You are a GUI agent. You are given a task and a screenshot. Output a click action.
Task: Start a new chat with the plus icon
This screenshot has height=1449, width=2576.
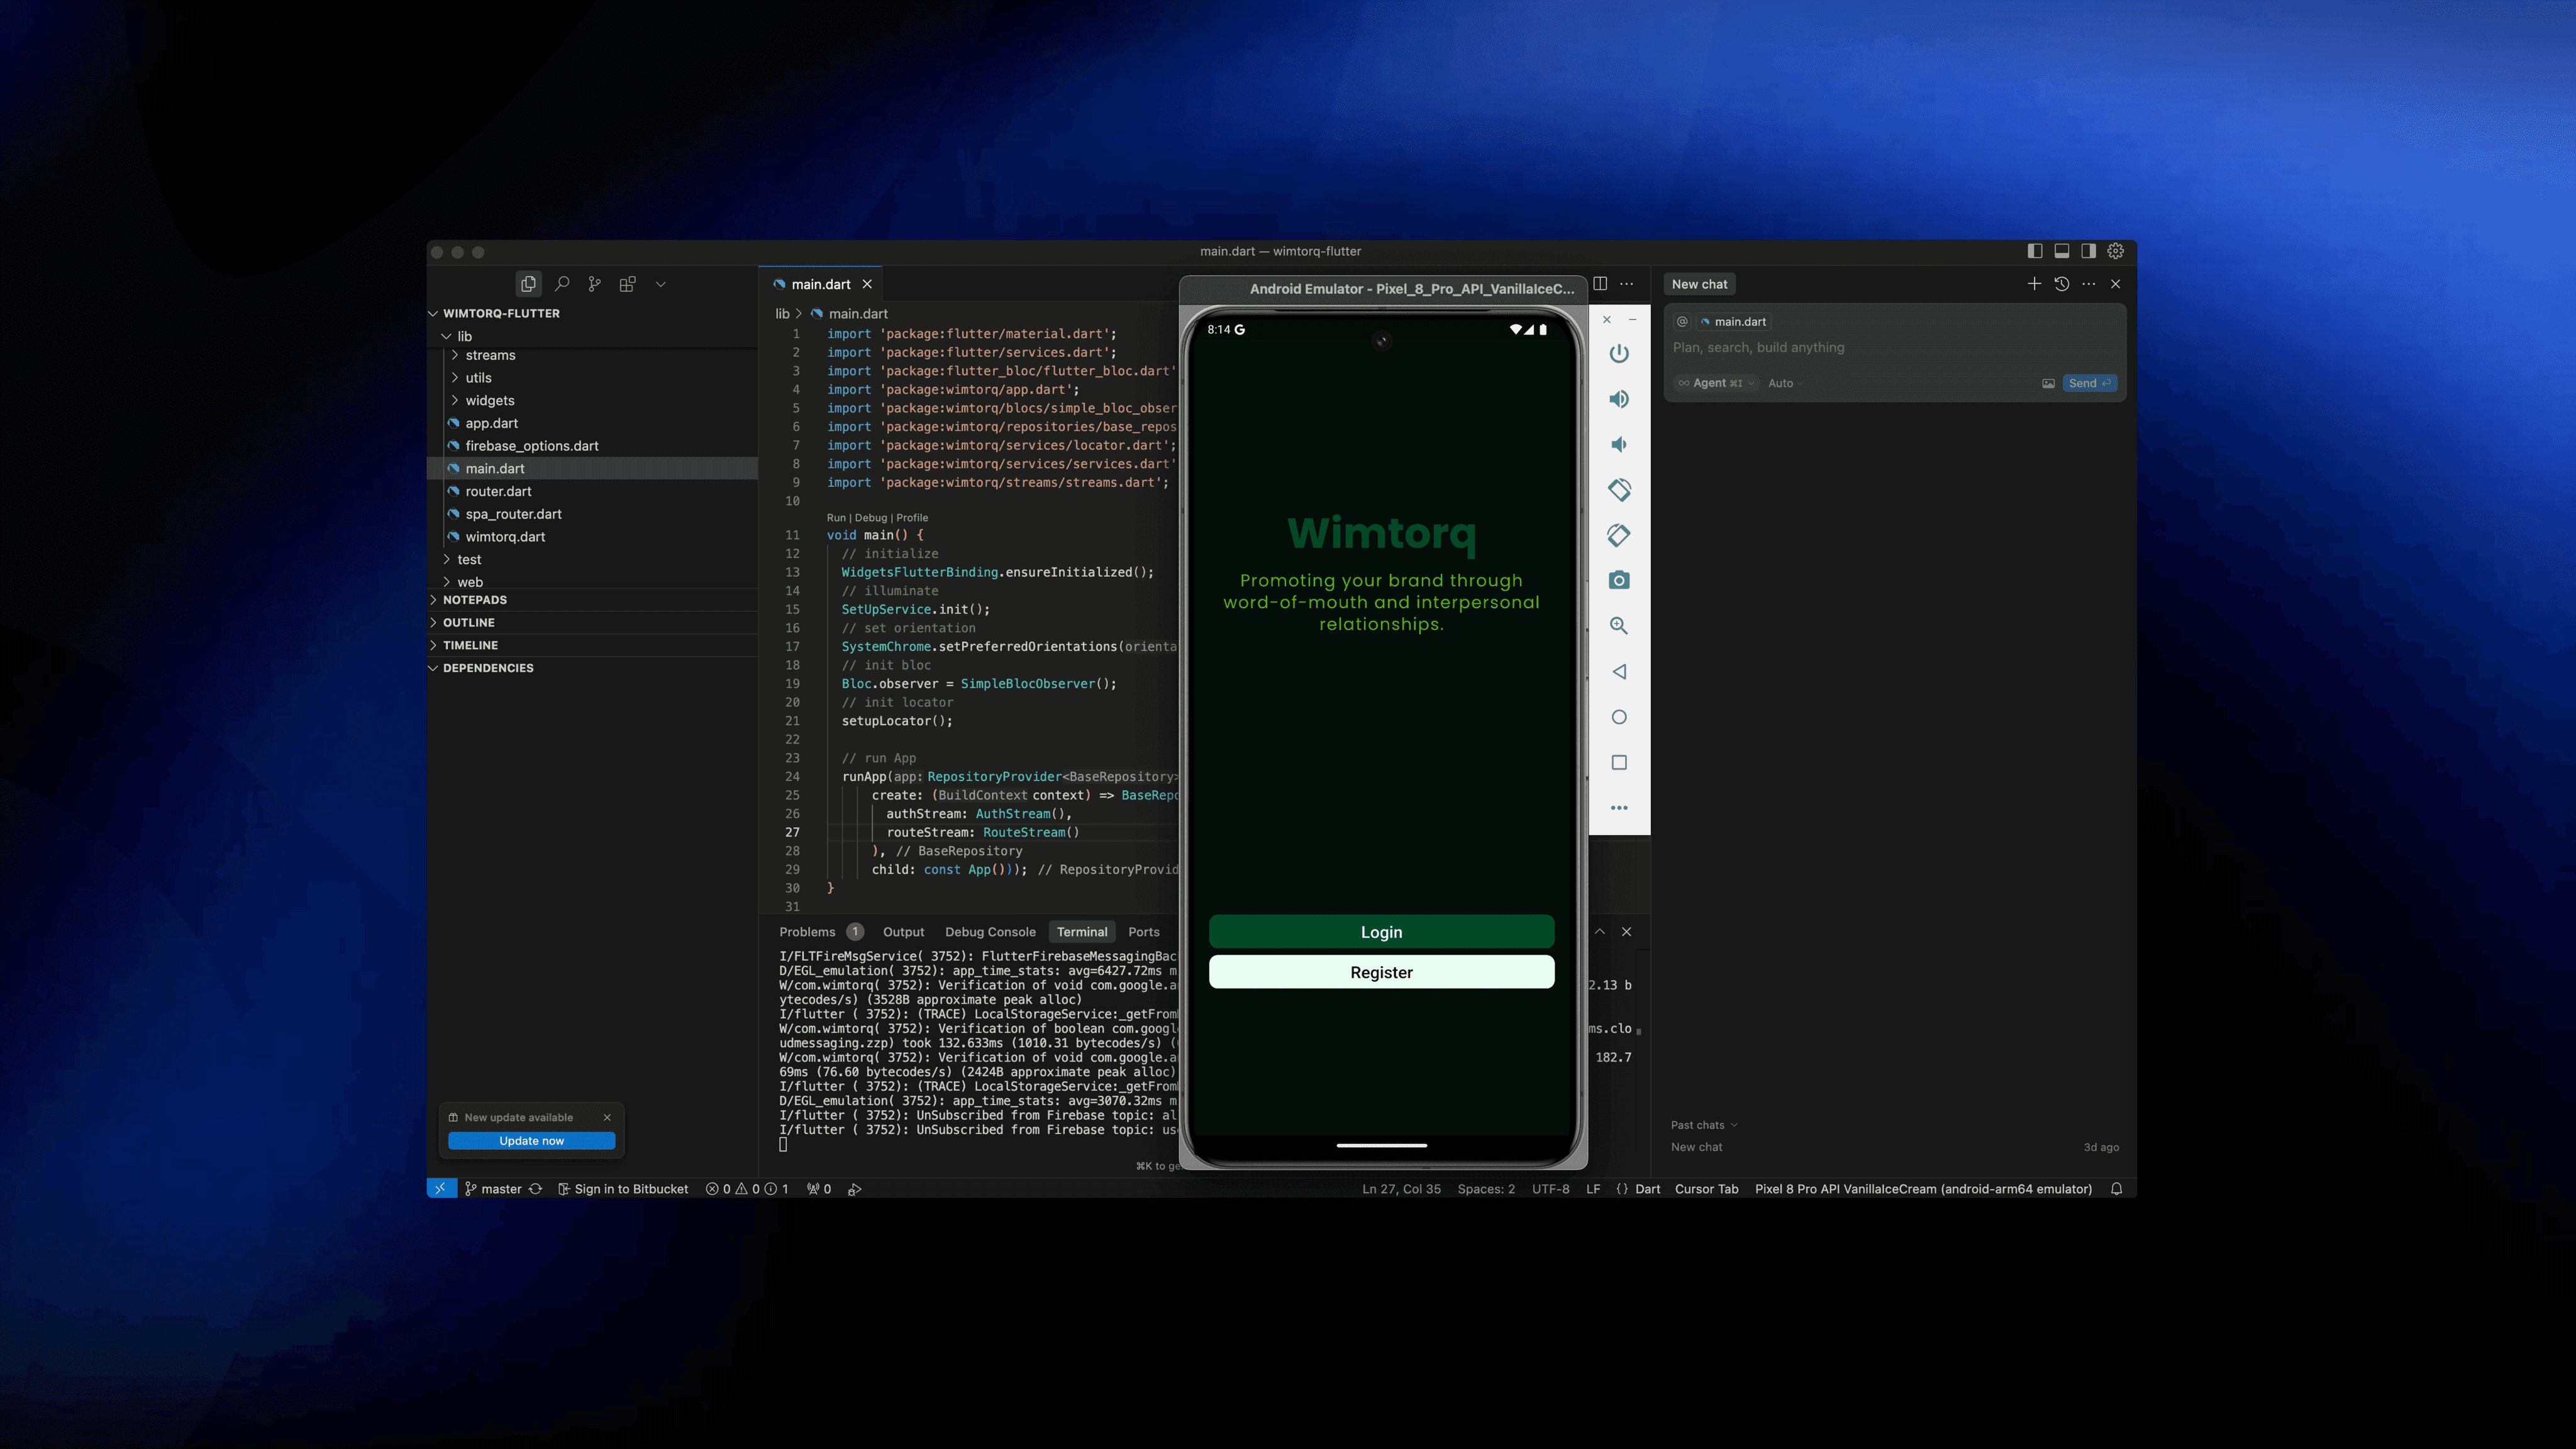2035,284
